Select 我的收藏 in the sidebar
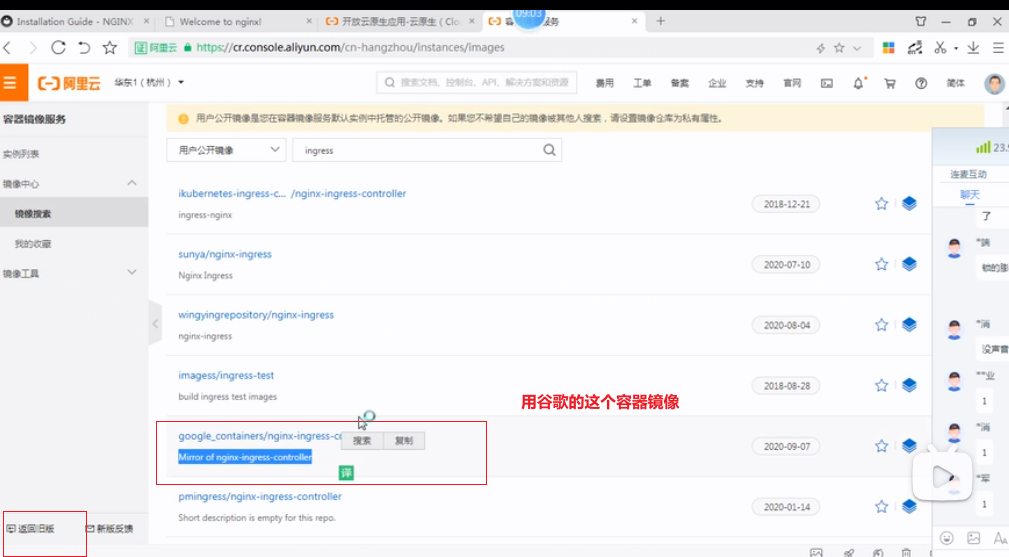Image resolution: width=1009 pixels, height=557 pixels. 33,244
